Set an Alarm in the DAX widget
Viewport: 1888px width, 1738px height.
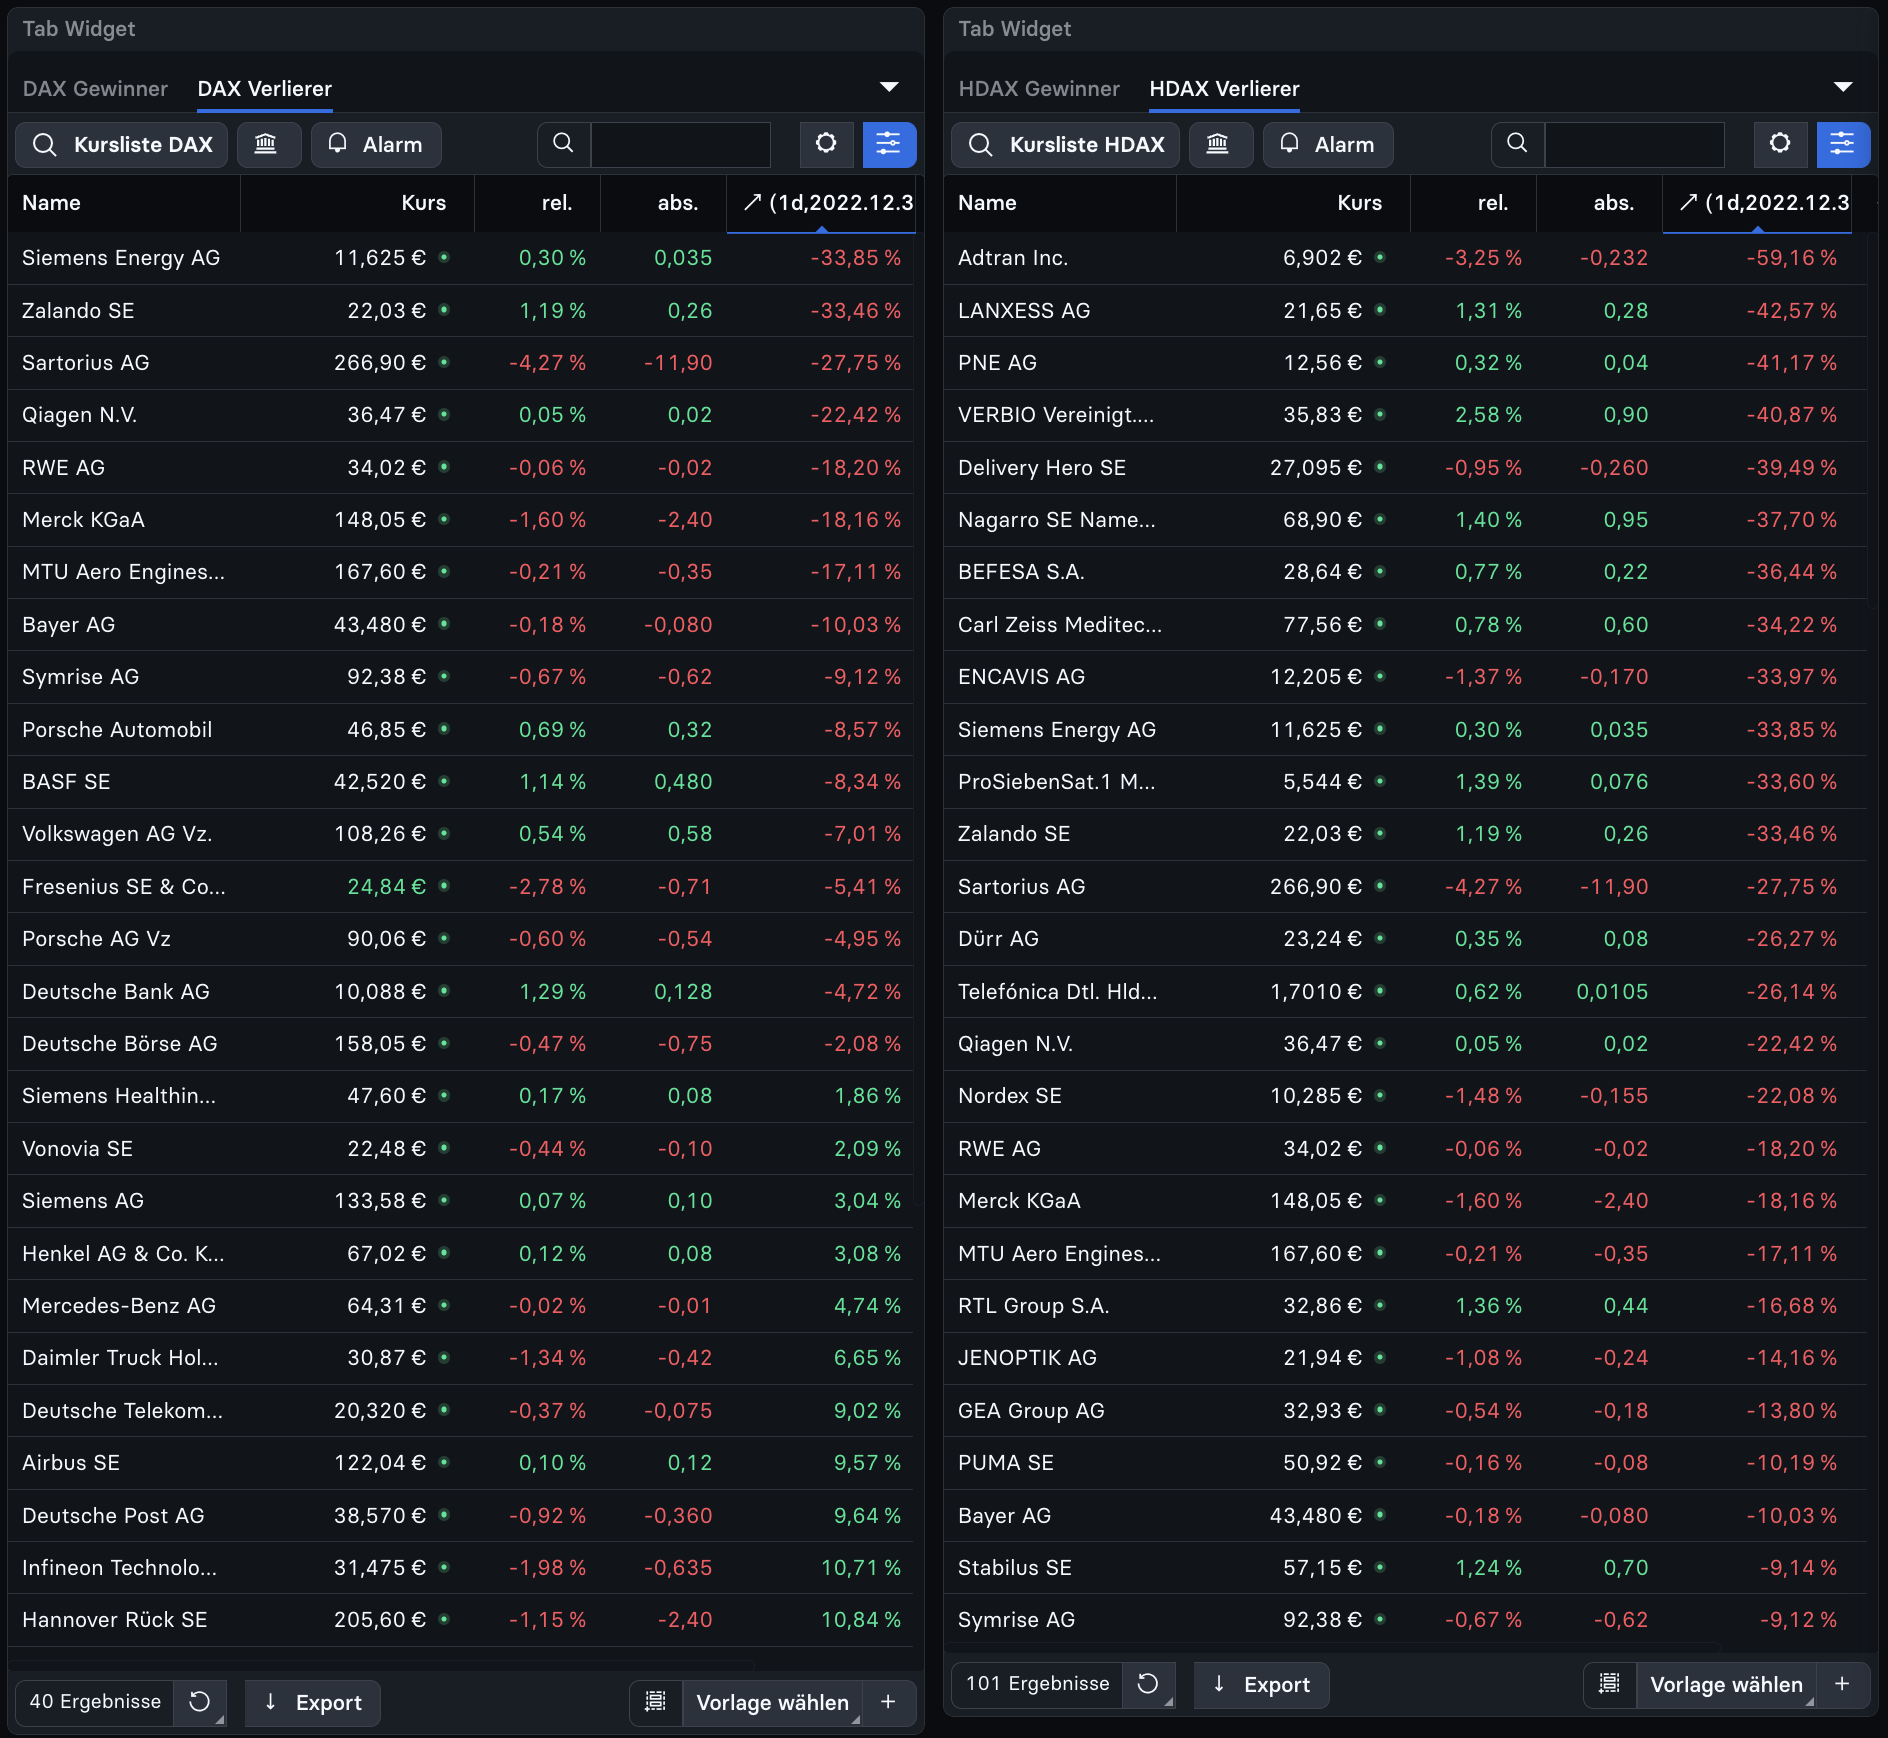pos(376,145)
